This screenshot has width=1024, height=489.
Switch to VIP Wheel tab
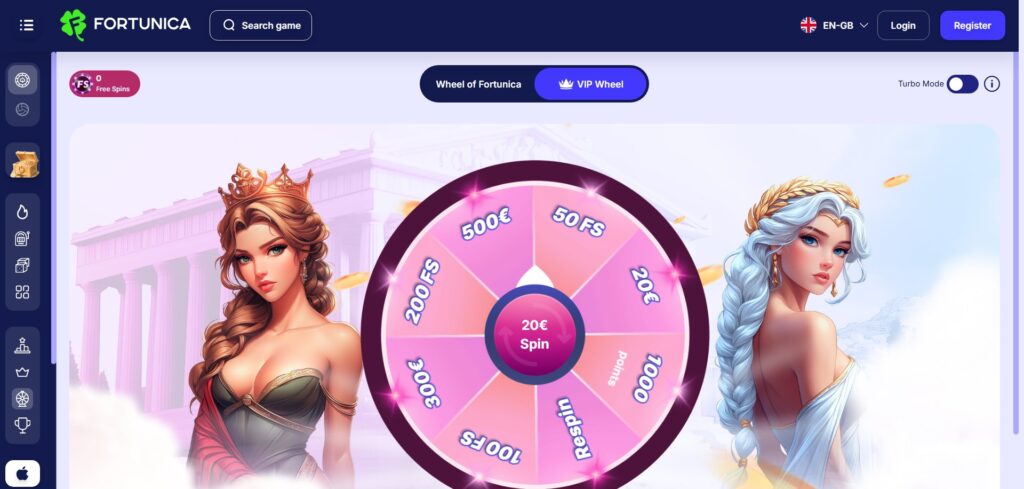click(590, 84)
